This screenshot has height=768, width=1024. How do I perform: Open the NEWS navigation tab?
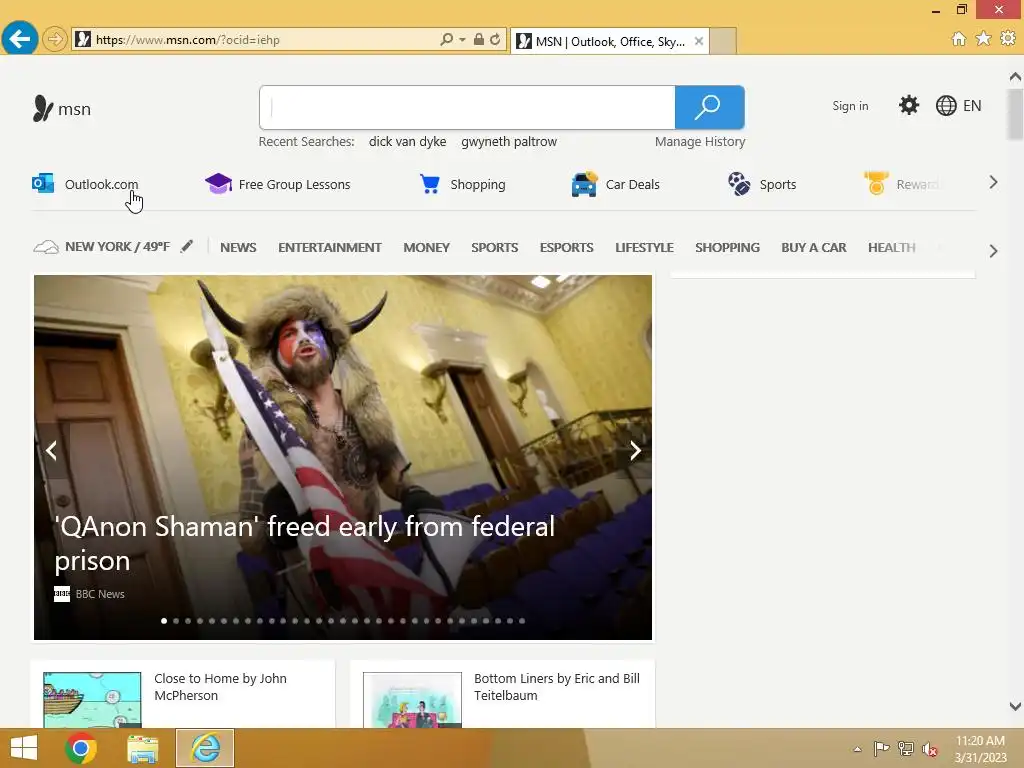tap(238, 248)
